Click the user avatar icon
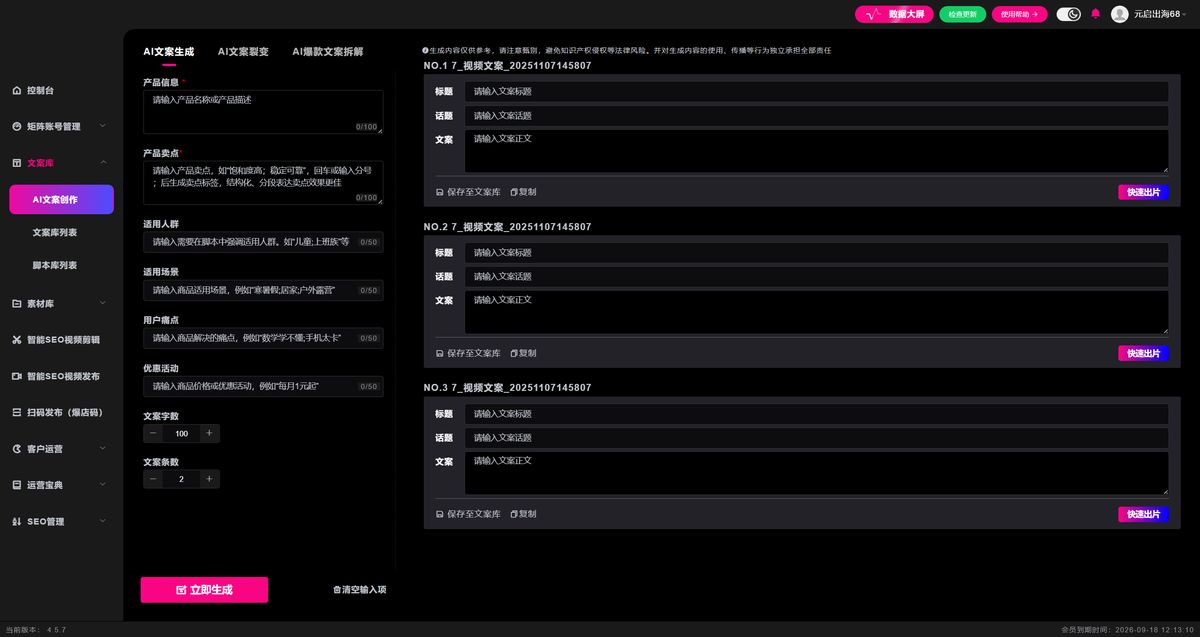This screenshot has width=1200, height=637. point(1120,14)
